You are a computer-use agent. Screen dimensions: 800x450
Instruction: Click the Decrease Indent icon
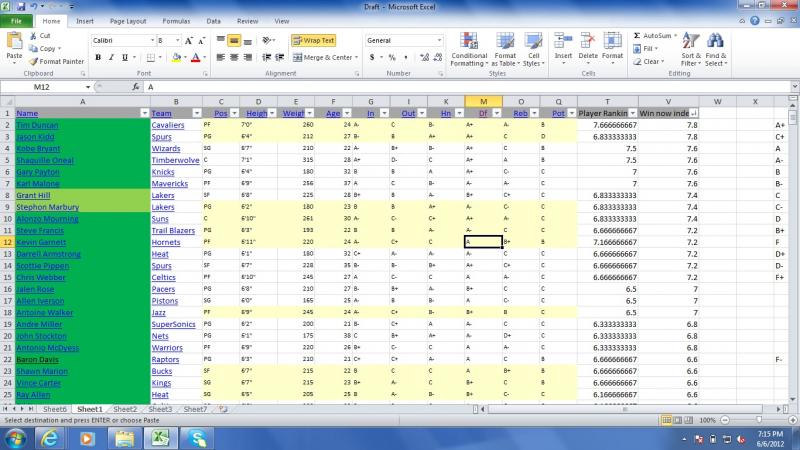(266, 58)
